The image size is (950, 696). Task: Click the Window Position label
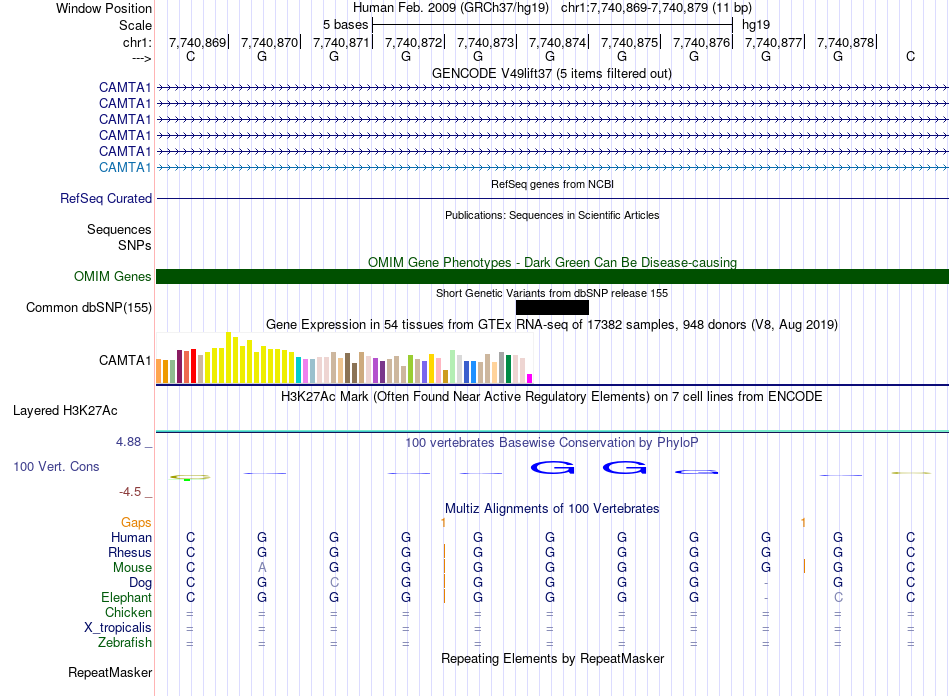[x=104, y=8]
